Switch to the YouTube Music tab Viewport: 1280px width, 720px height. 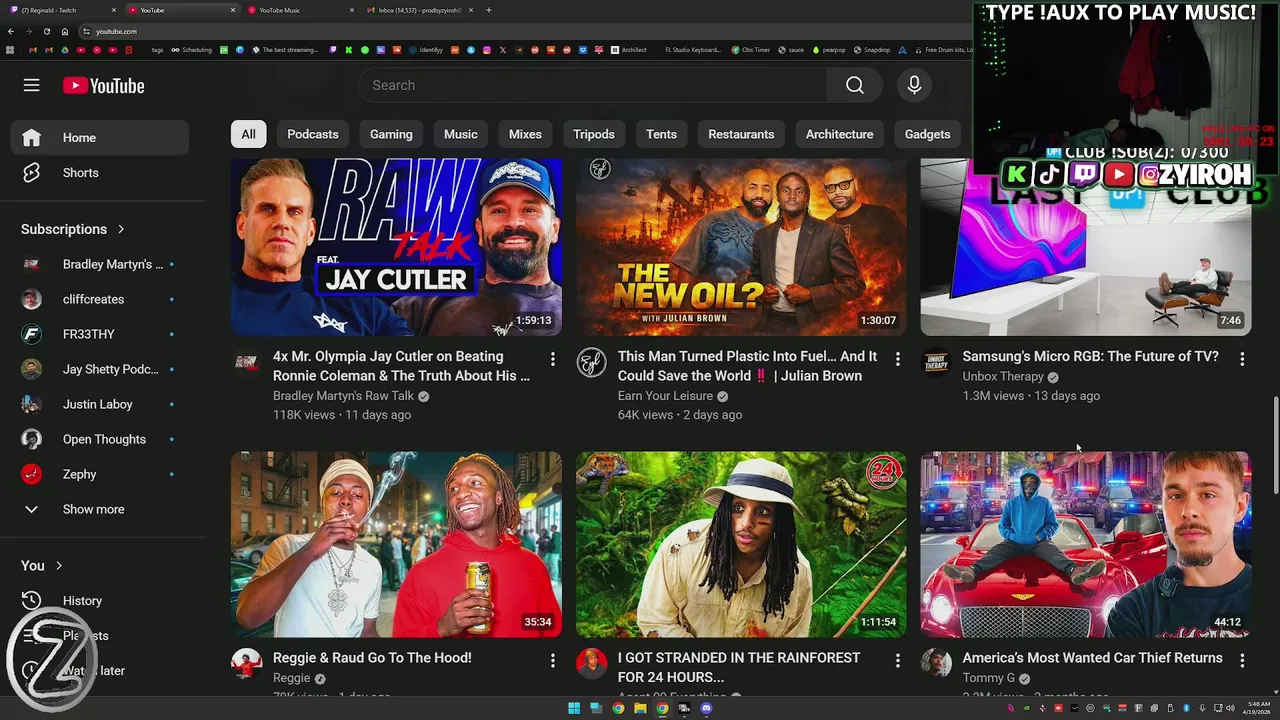click(300, 10)
